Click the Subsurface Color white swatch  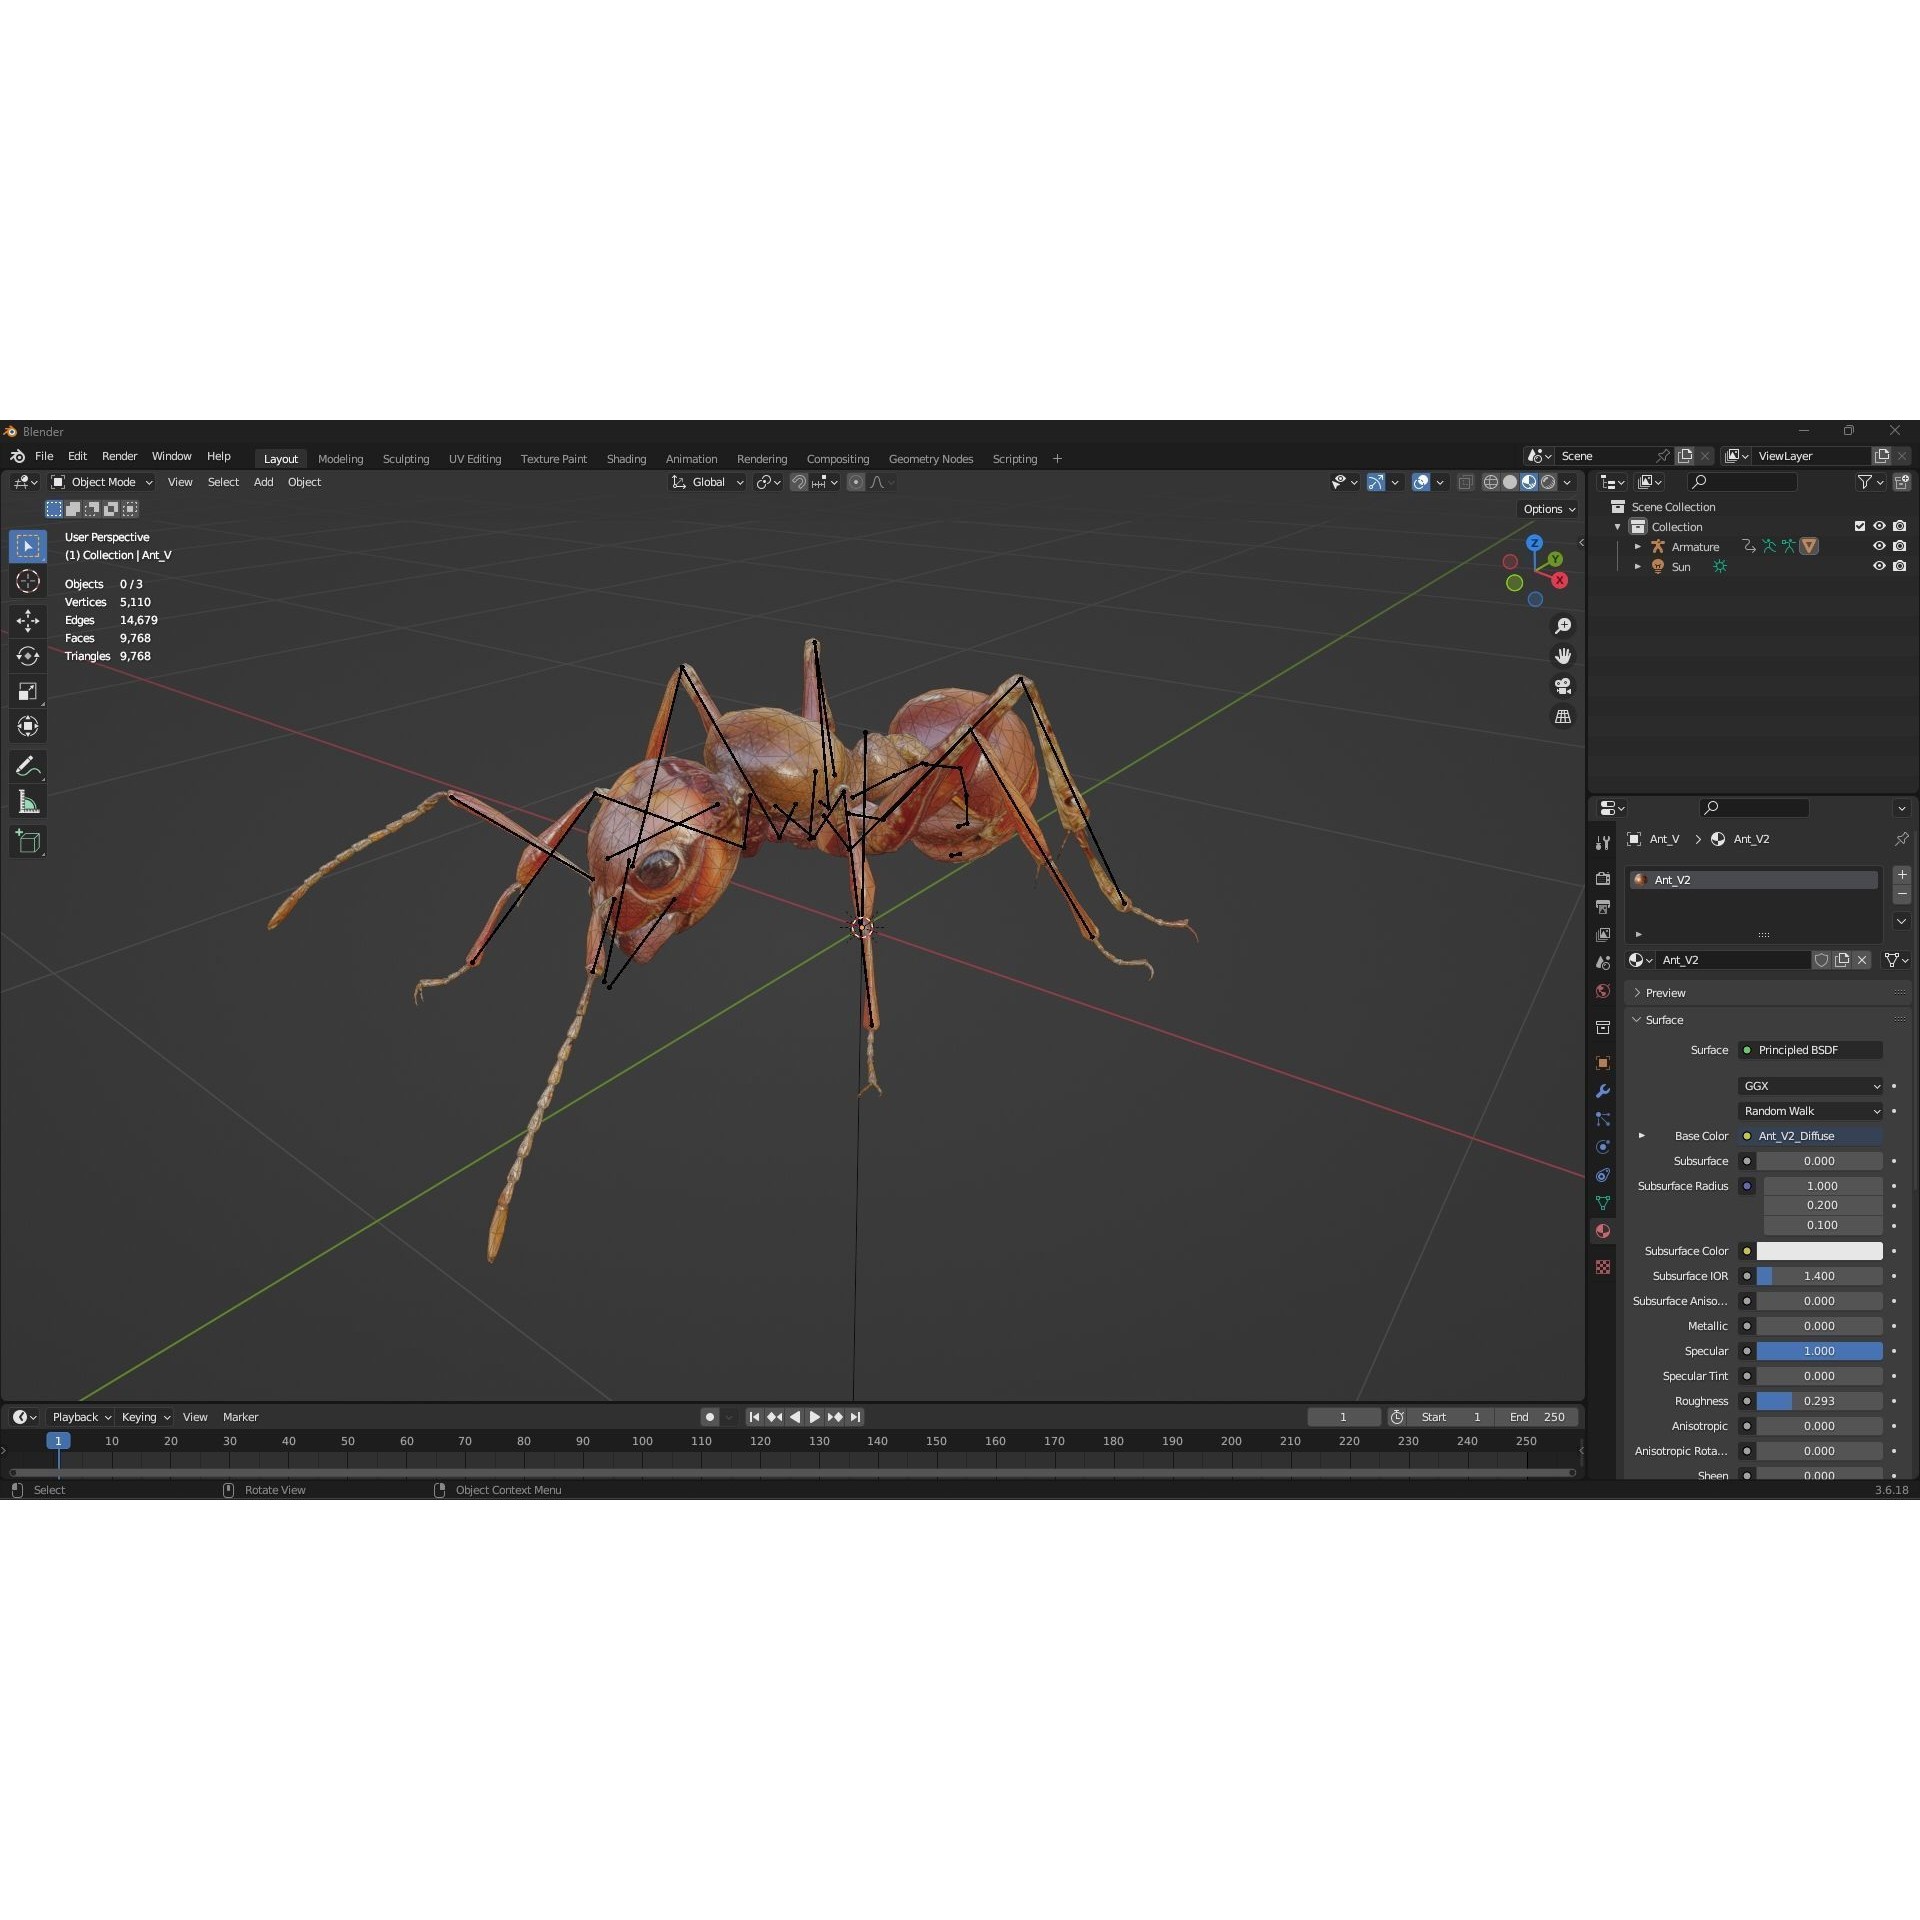pyautogui.click(x=1820, y=1251)
